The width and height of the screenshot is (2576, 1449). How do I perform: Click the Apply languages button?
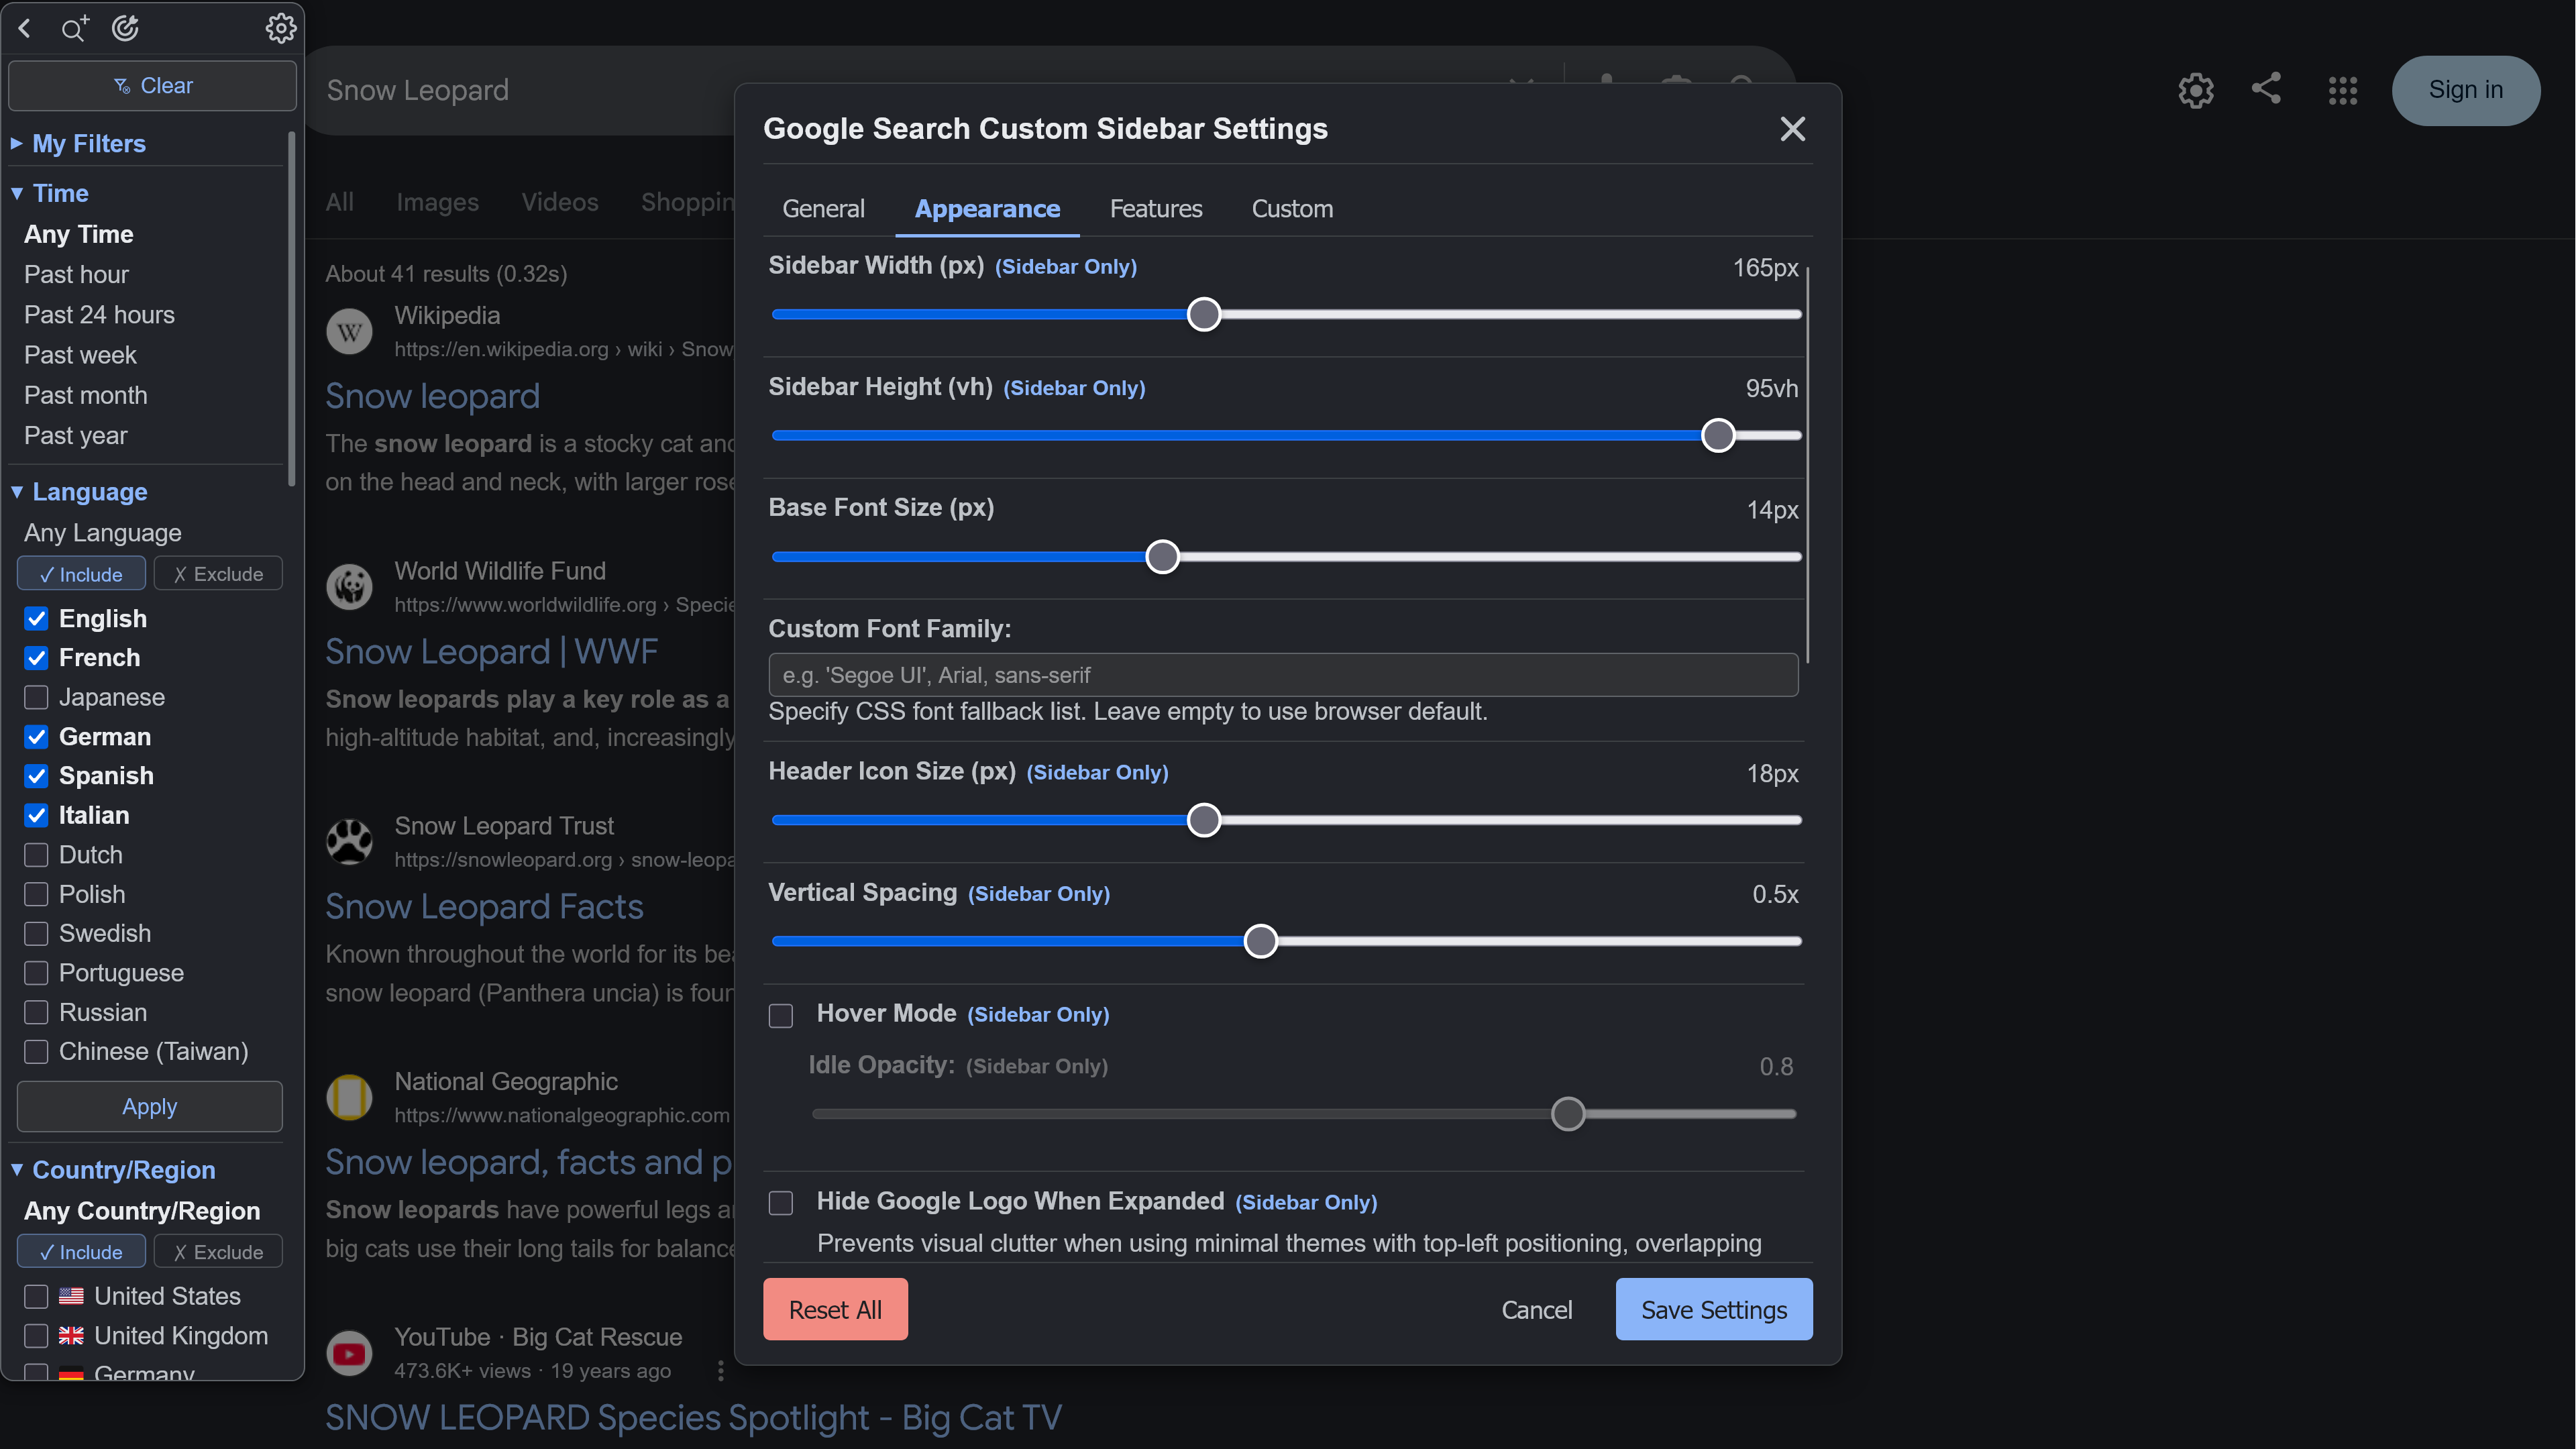150,1107
